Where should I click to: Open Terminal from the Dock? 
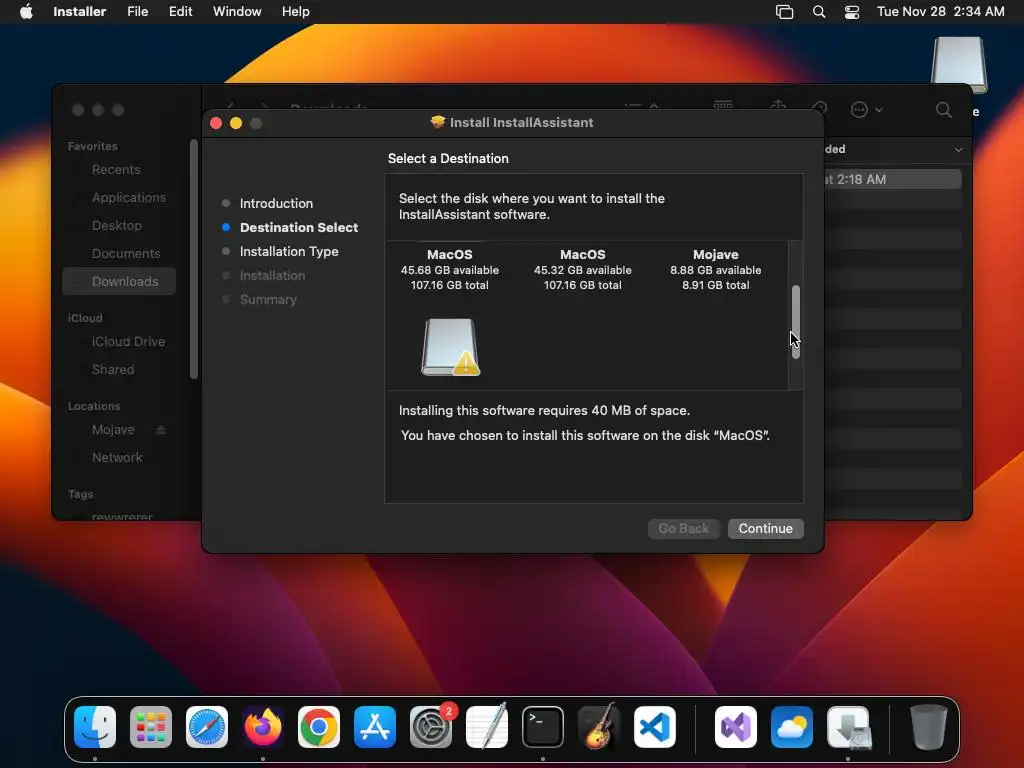pyautogui.click(x=543, y=727)
